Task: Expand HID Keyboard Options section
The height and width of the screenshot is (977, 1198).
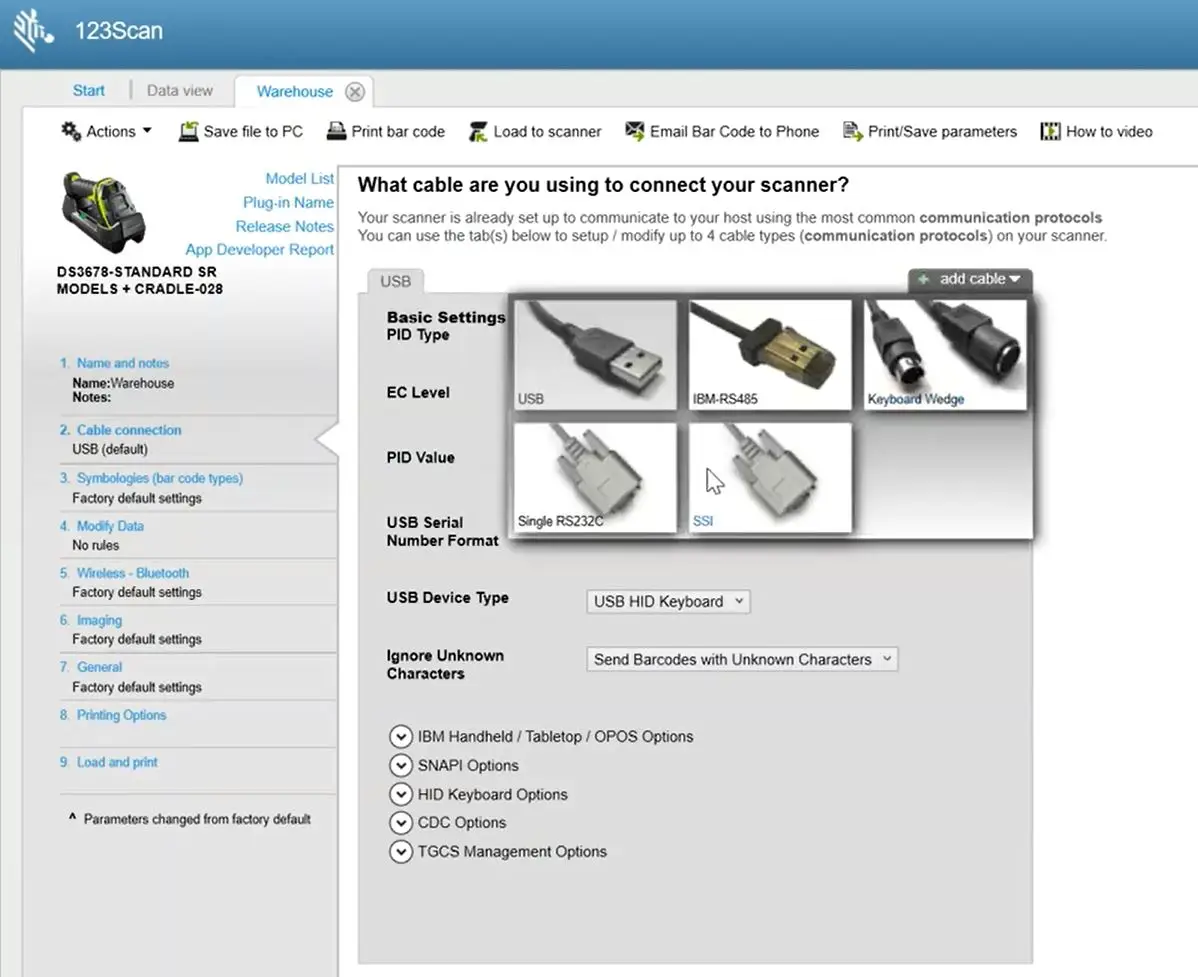Action: click(400, 794)
